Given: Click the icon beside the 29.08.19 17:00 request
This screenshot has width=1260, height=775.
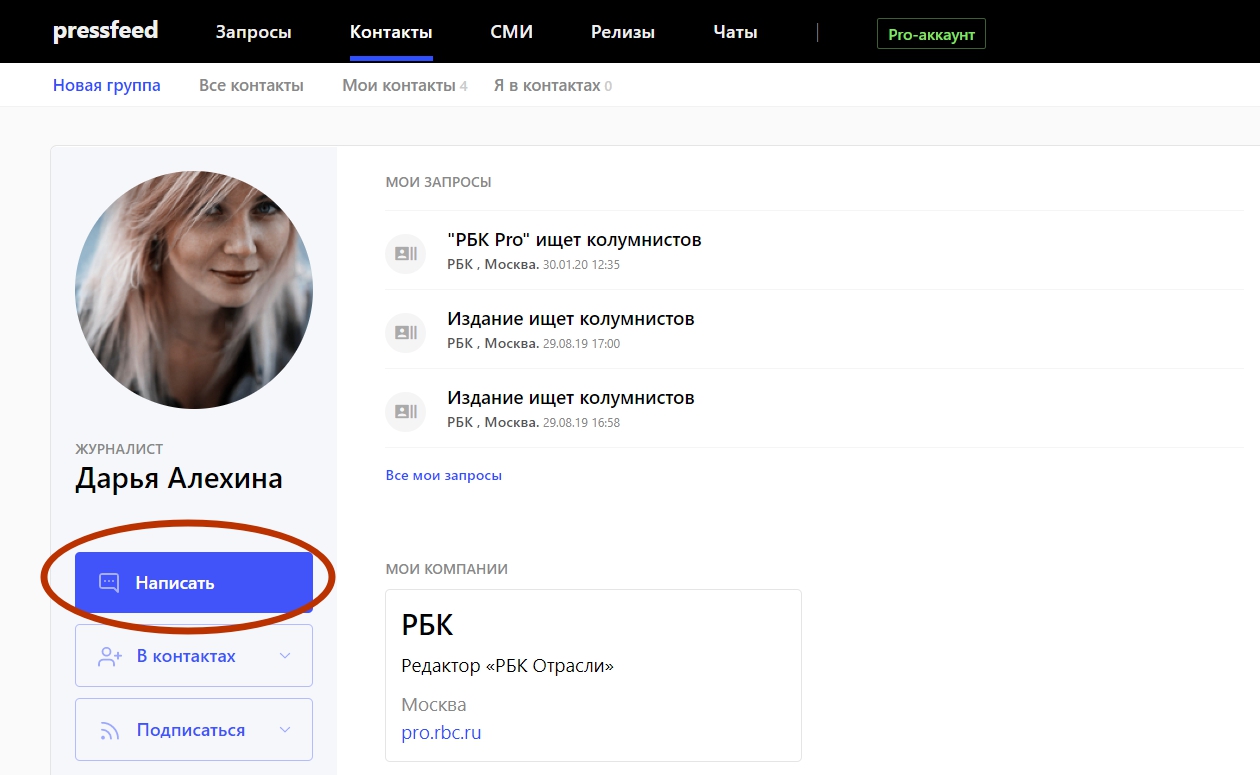Looking at the screenshot, I should click(405, 332).
